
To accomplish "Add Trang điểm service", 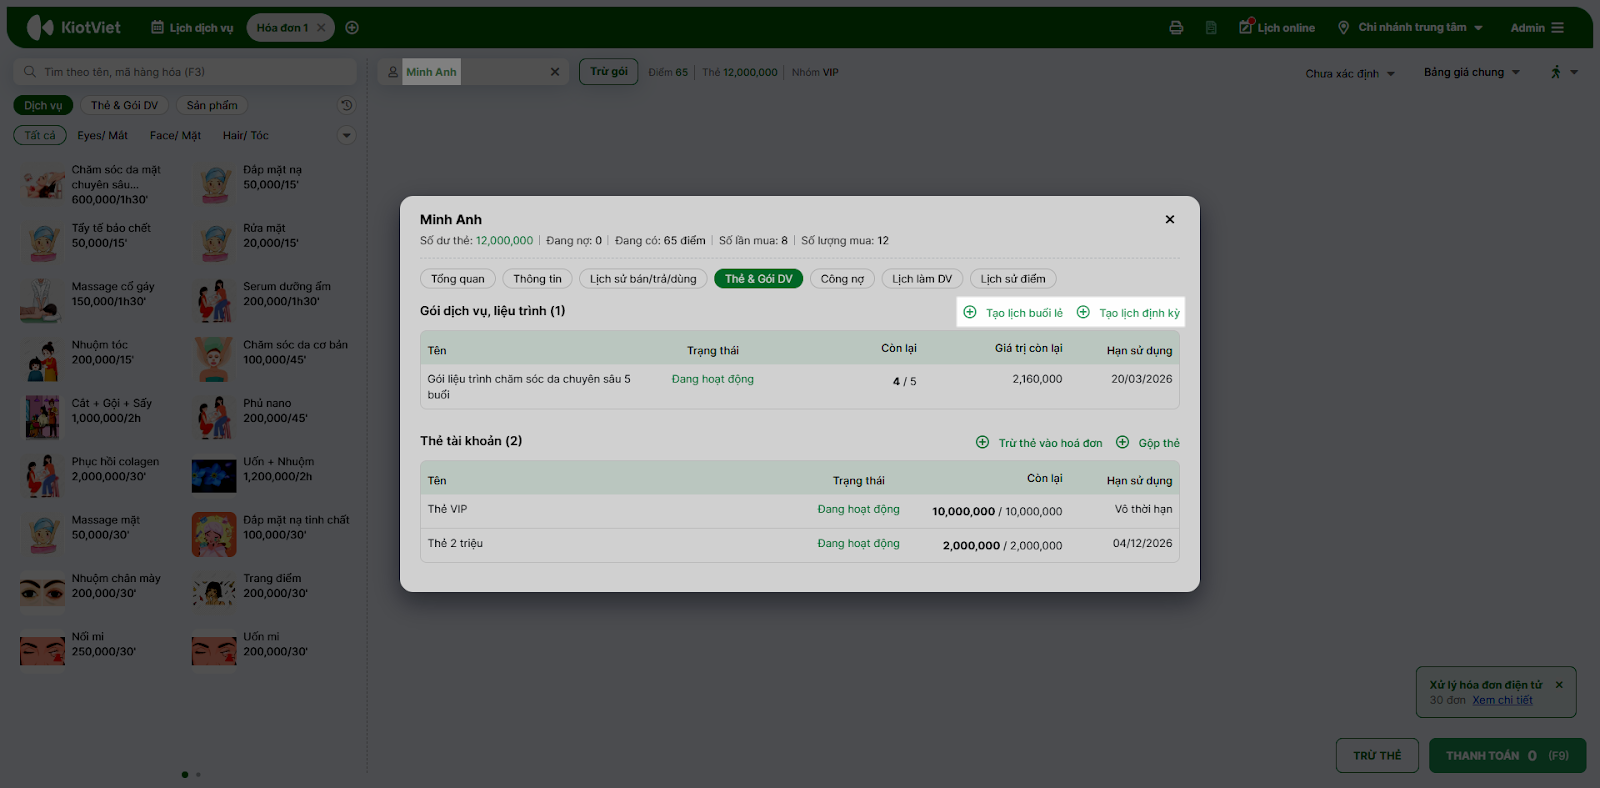I will [x=271, y=593].
